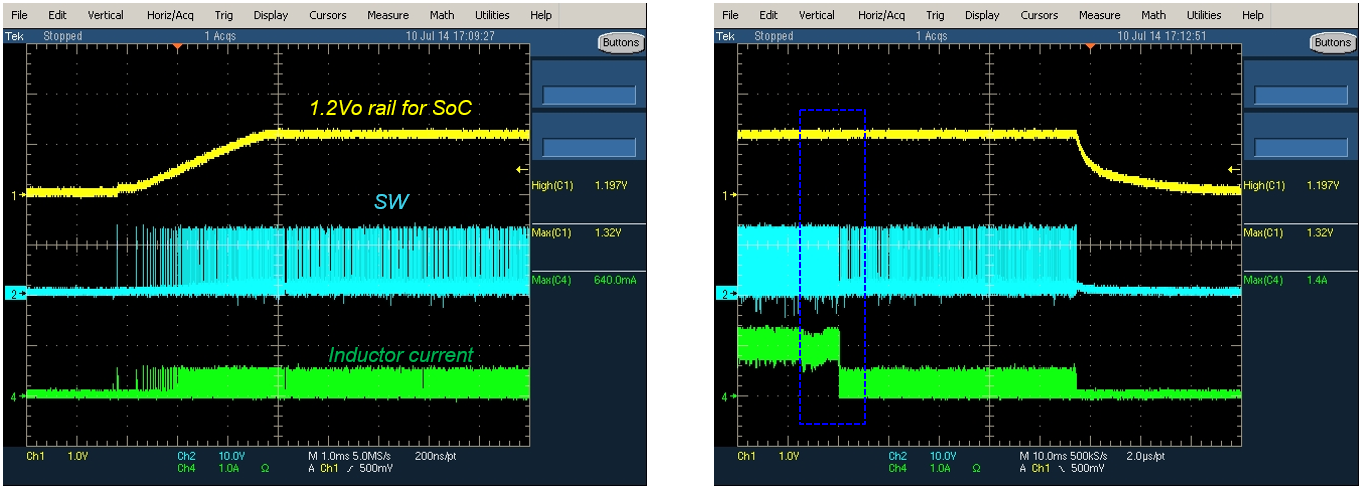The height and width of the screenshot is (489, 1365).
Task: Select channel 1 ground marker on right scope
Action: [729, 196]
